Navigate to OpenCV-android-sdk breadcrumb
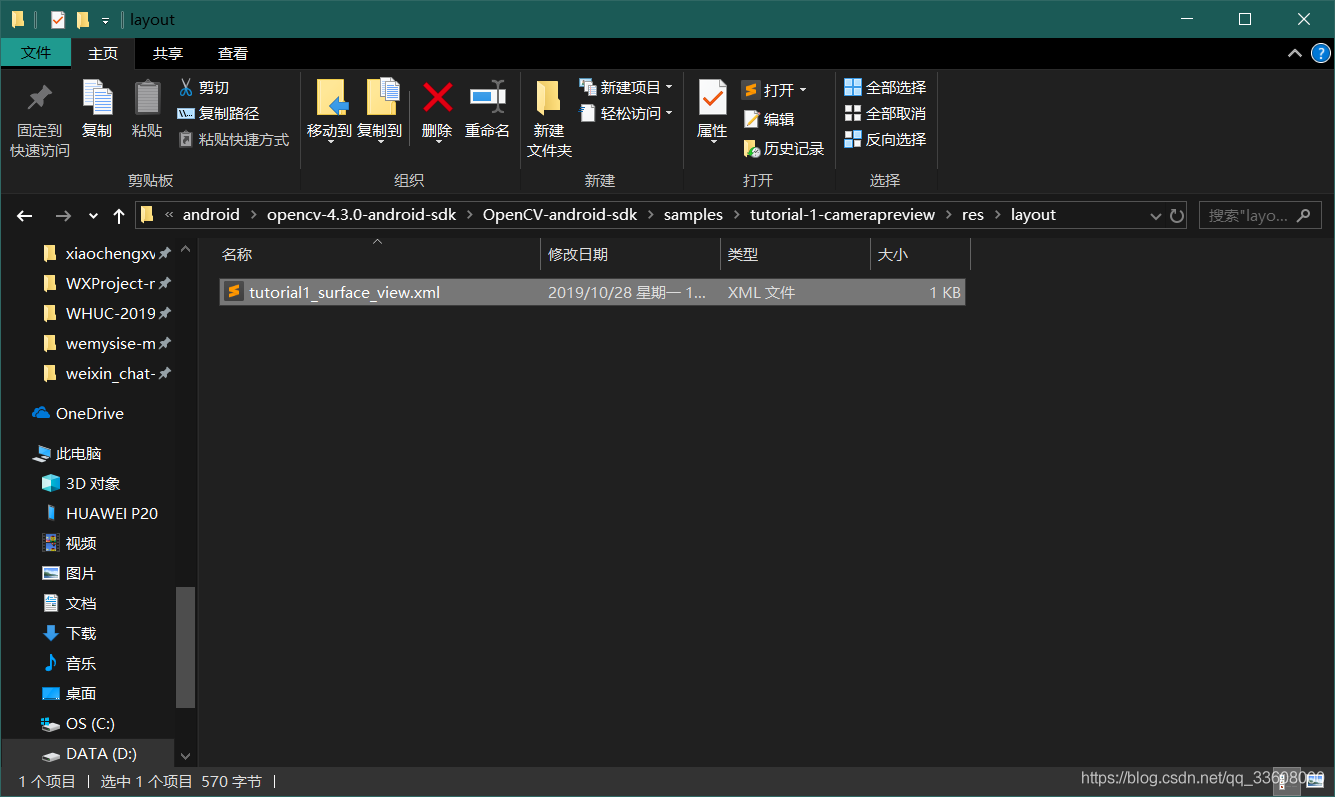The height and width of the screenshot is (797, 1335). [560, 215]
